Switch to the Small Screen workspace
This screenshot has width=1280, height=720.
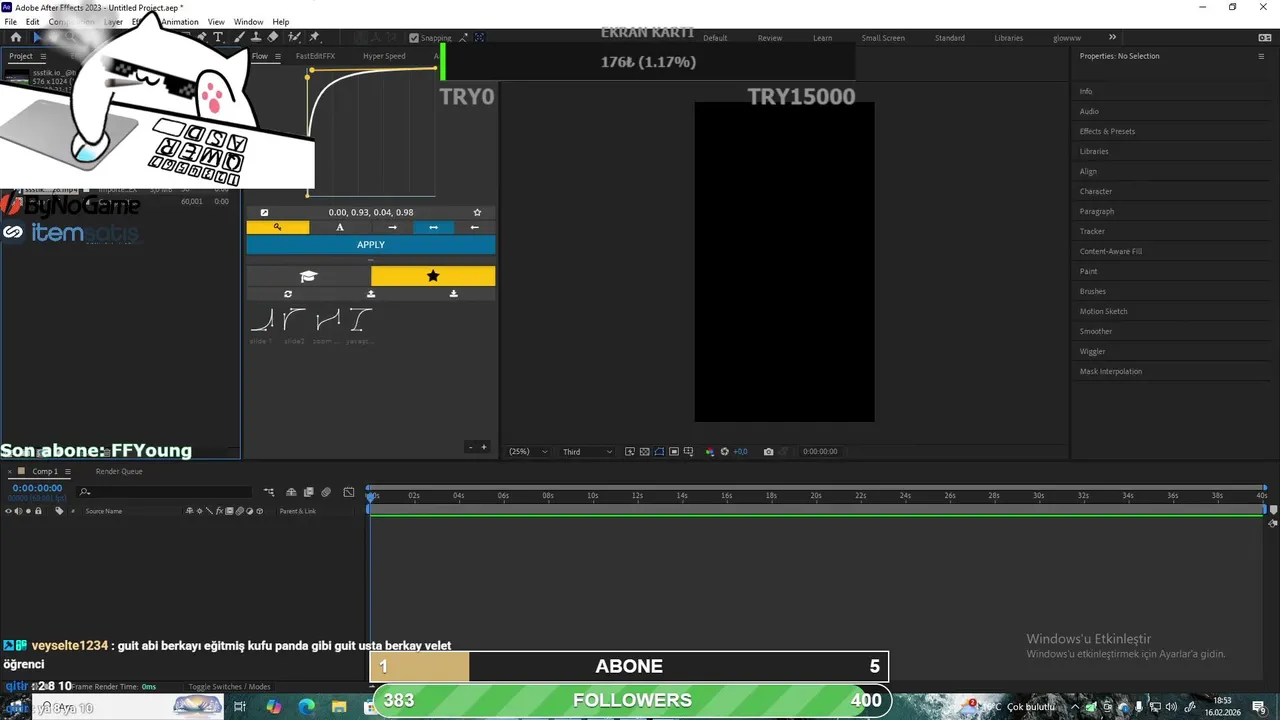point(883,38)
